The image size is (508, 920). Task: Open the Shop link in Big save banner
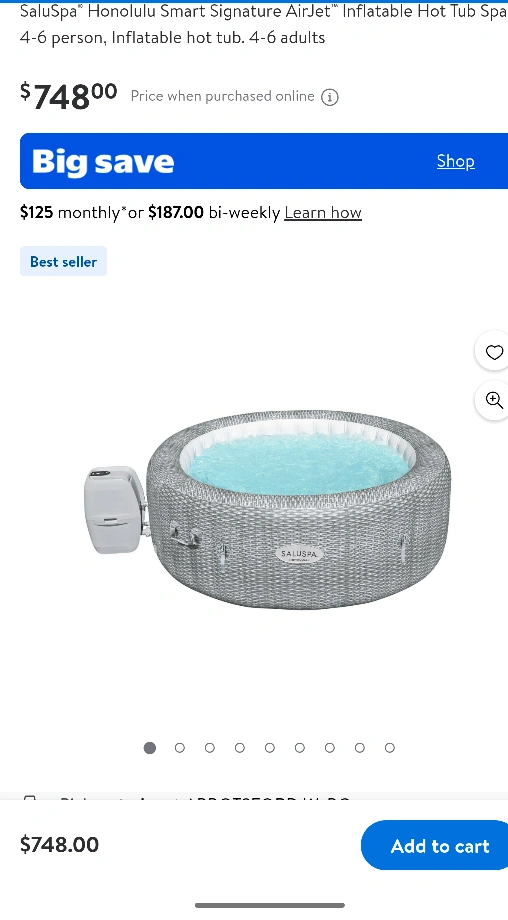[456, 161]
